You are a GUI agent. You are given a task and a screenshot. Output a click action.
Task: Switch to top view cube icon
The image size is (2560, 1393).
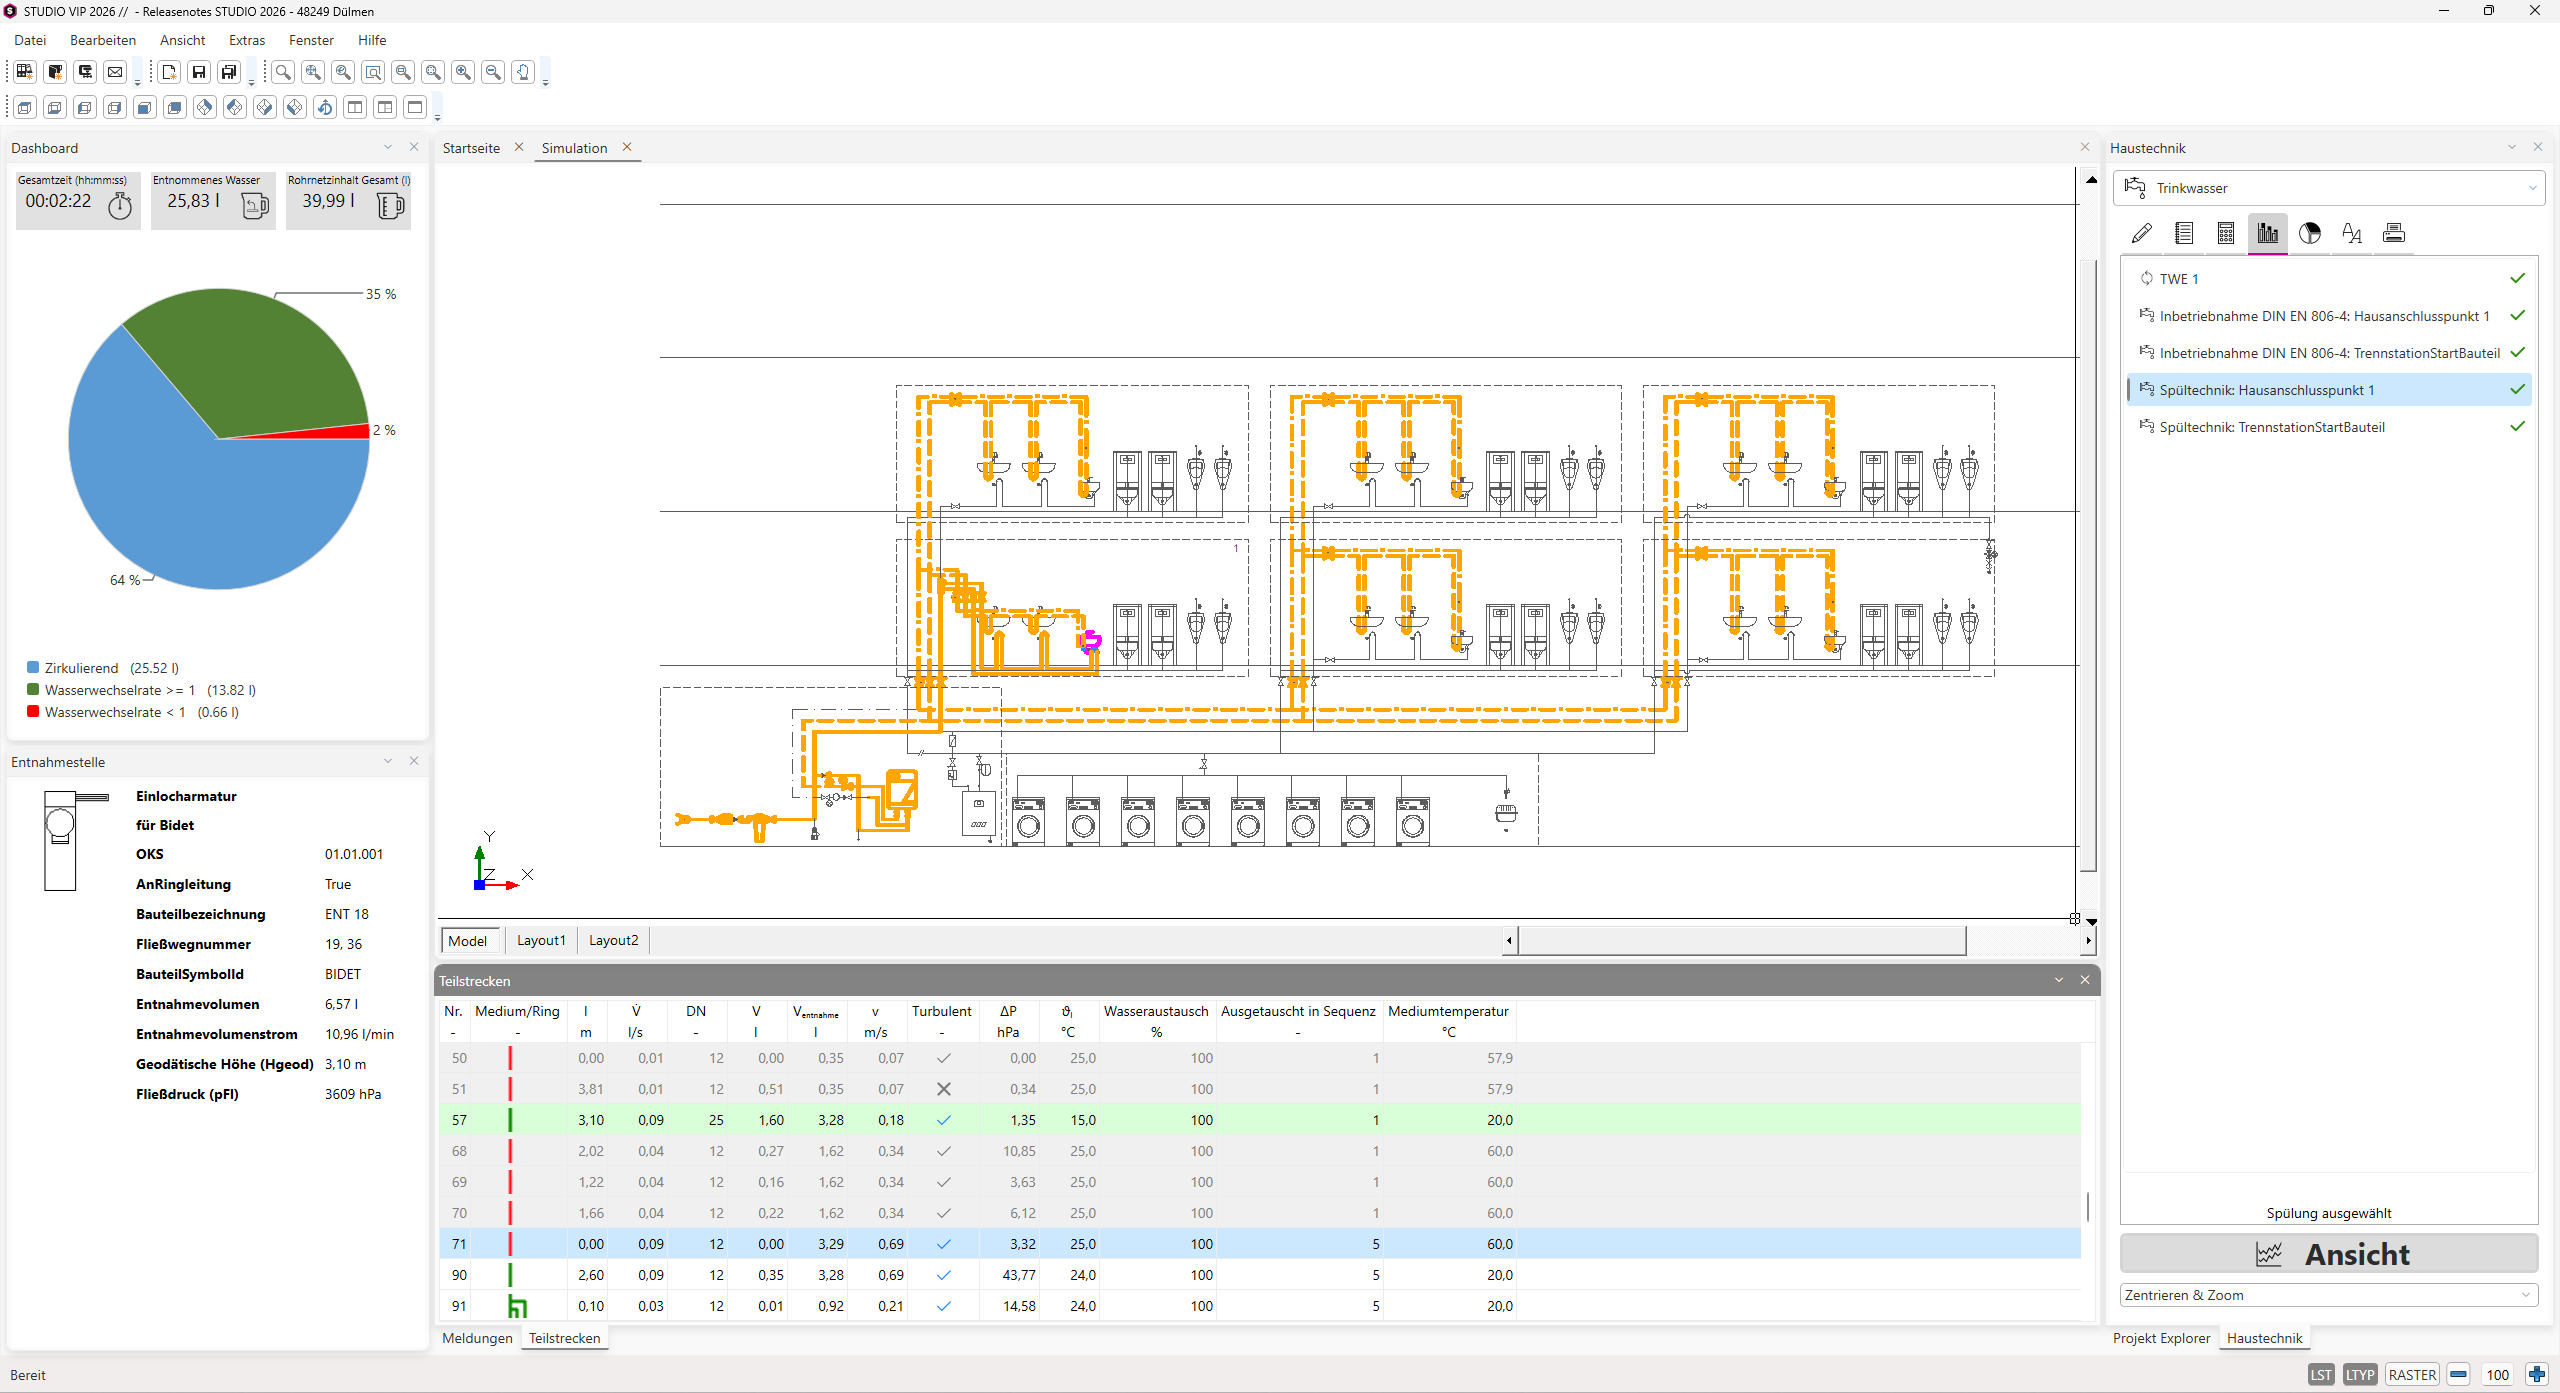pyautogui.click(x=25, y=107)
